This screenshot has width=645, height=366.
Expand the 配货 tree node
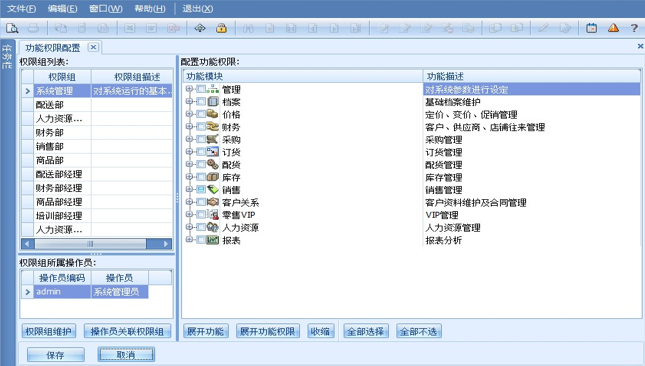coord(189,164)
